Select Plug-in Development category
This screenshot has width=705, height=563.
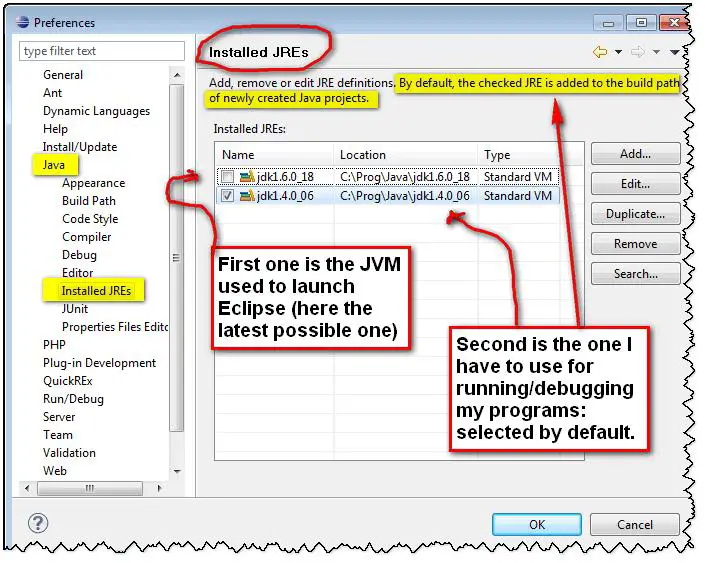99,363
